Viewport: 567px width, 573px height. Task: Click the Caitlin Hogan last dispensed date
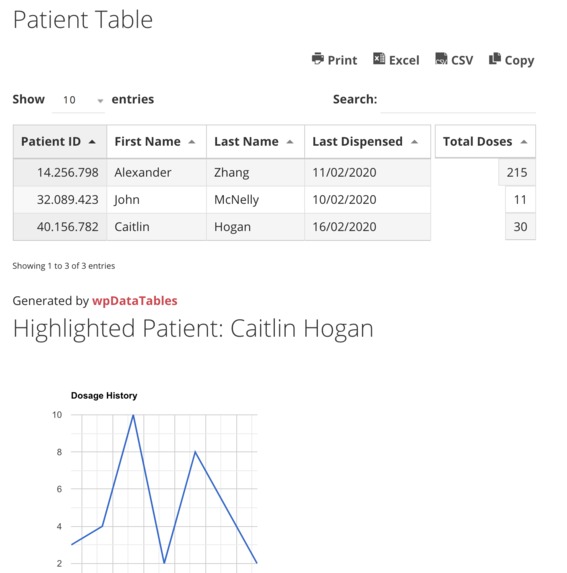(344, 227)
